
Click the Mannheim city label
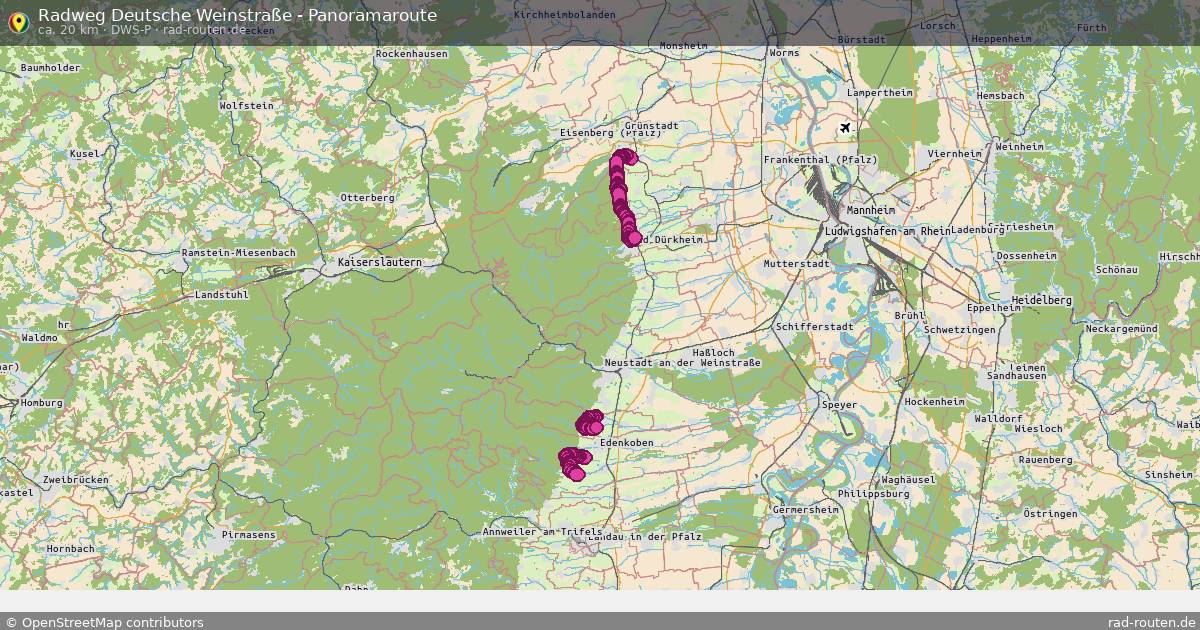point(870,211)
